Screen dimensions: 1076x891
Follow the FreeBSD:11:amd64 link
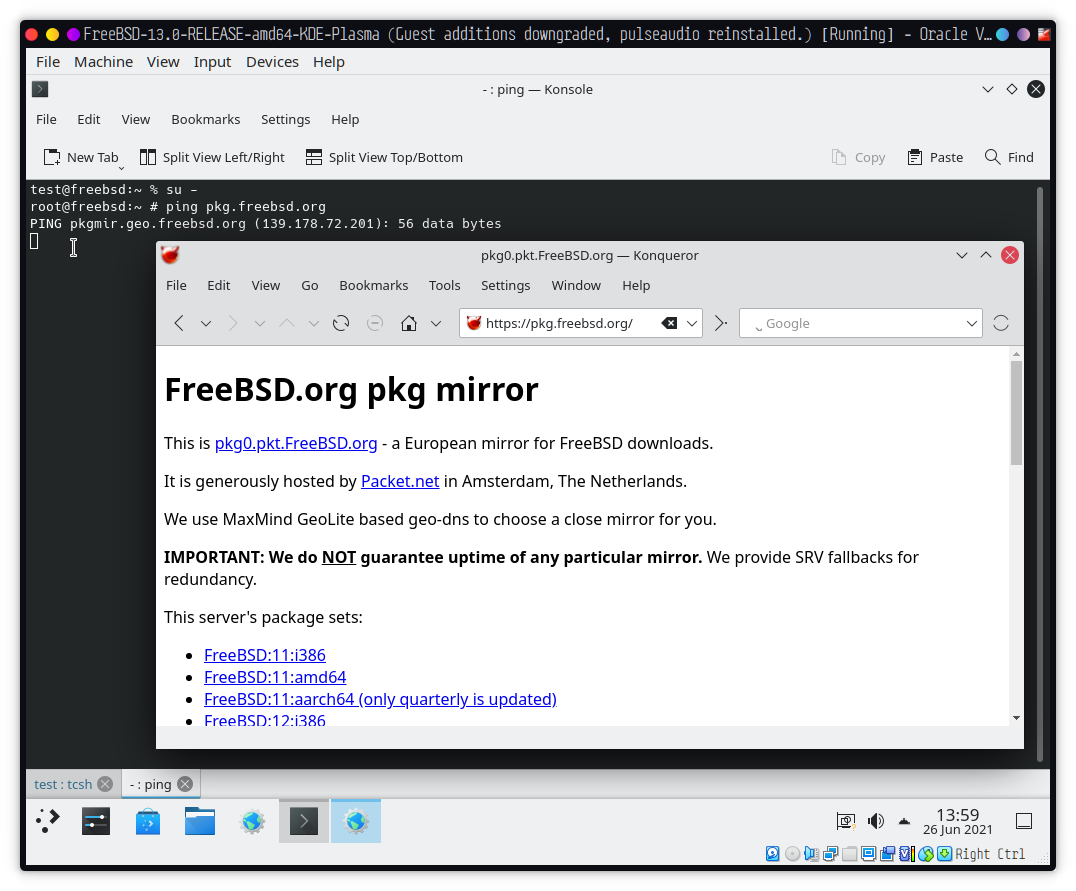[275, 677]
